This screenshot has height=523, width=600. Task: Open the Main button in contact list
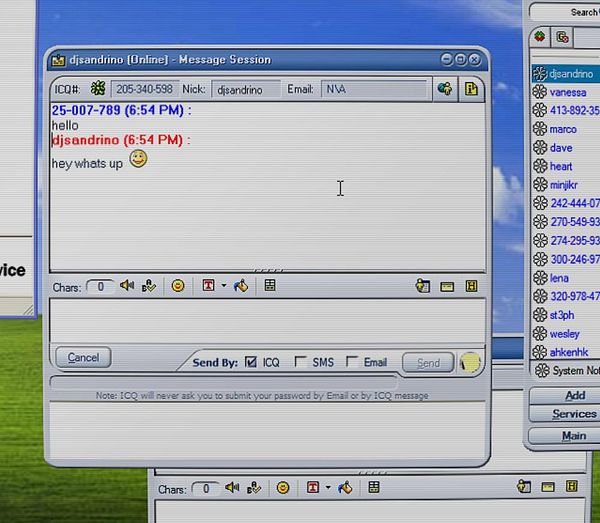click(565, 436)
